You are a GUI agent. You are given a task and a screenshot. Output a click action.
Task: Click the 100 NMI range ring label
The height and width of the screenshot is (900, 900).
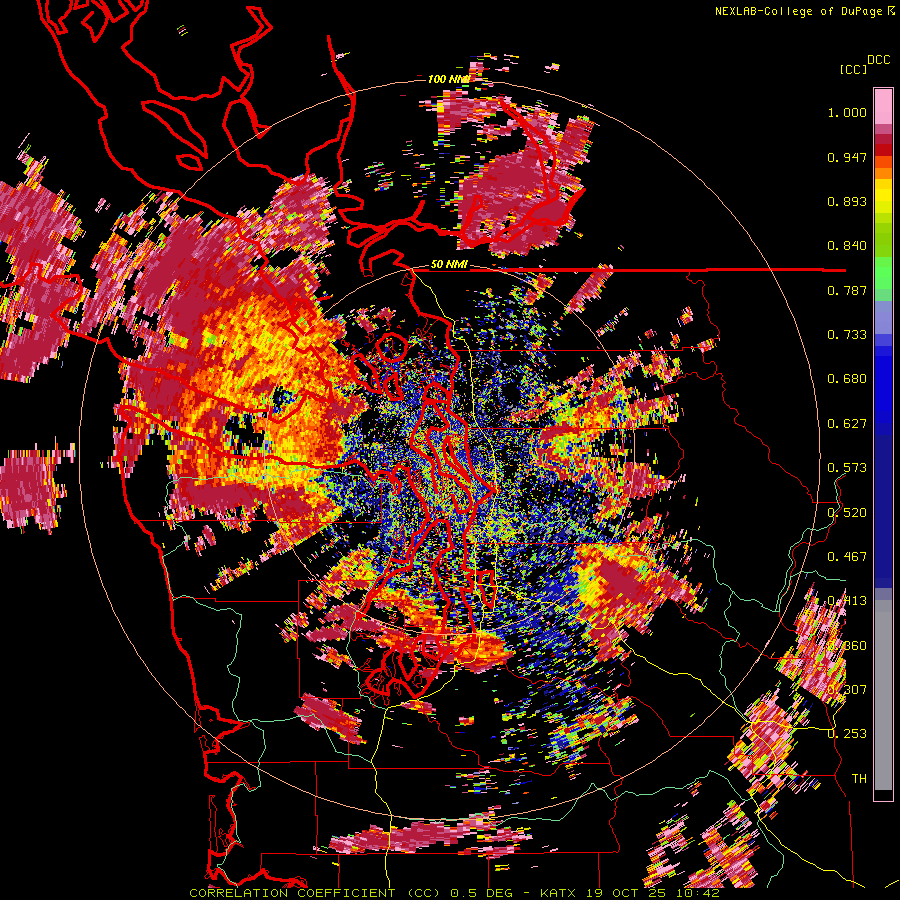coord(449,79)
